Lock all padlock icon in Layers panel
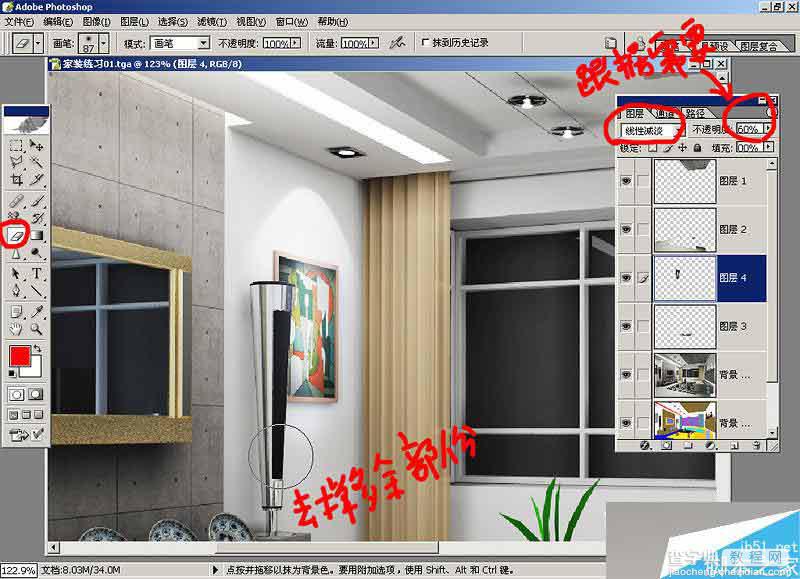 coord(697,148)
